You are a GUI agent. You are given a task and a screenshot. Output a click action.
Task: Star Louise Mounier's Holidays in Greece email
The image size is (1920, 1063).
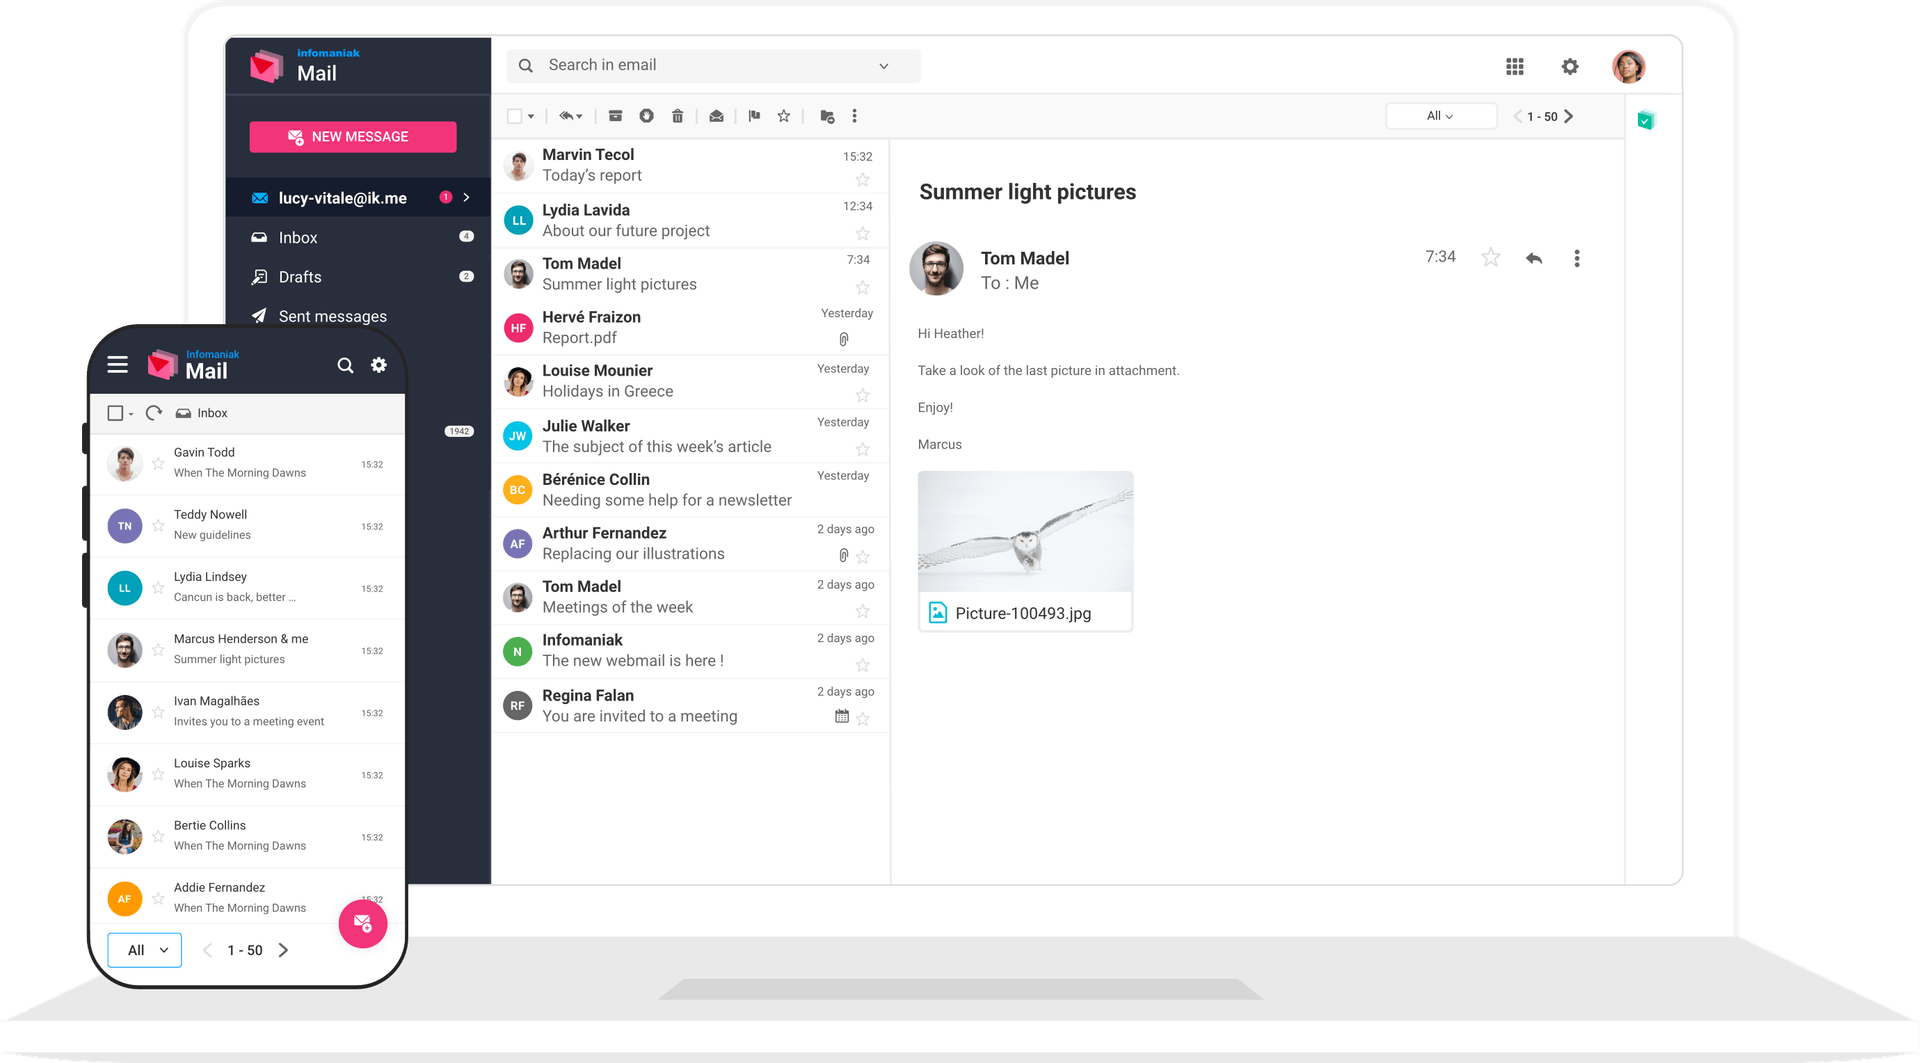pos(862,396)
